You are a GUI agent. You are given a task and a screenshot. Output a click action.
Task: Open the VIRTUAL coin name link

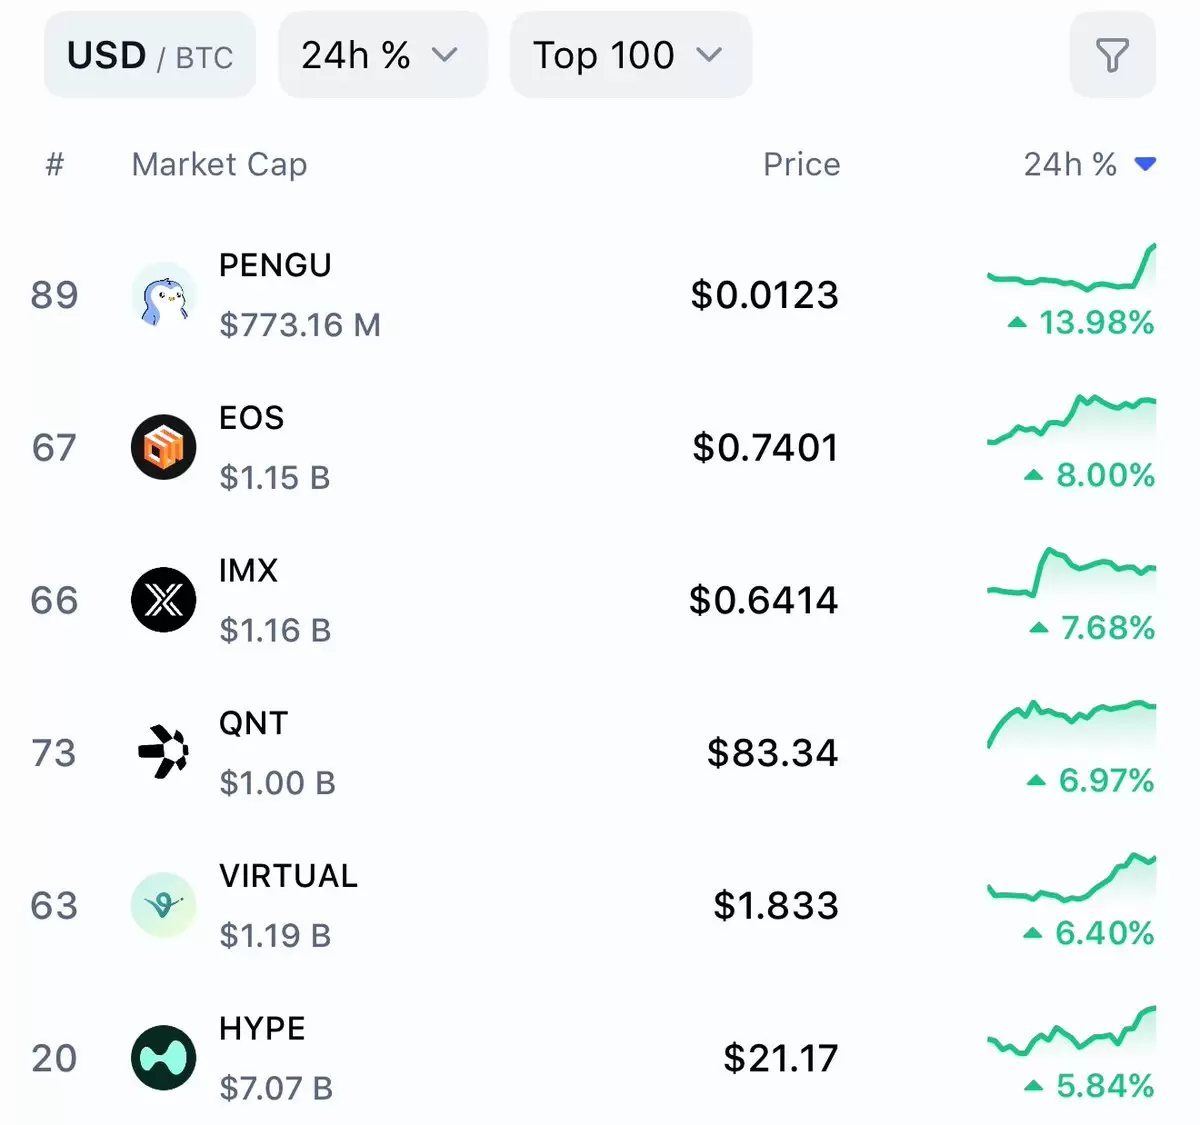pyautogui.click(x=288, y=876)
